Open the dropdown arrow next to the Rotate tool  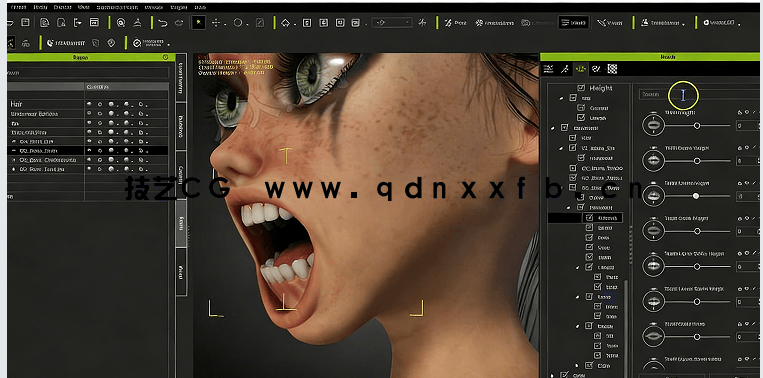click(248, 24)
